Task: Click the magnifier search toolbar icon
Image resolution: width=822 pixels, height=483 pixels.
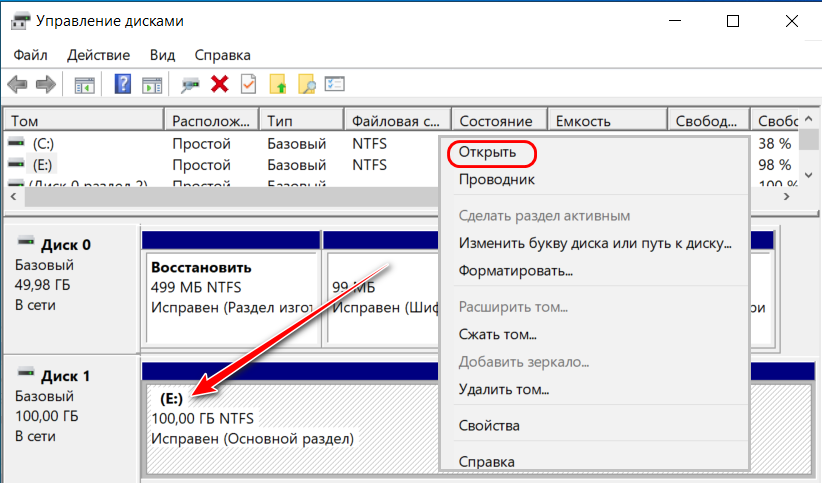Action: pyautogui.click(x=307, y=84)
